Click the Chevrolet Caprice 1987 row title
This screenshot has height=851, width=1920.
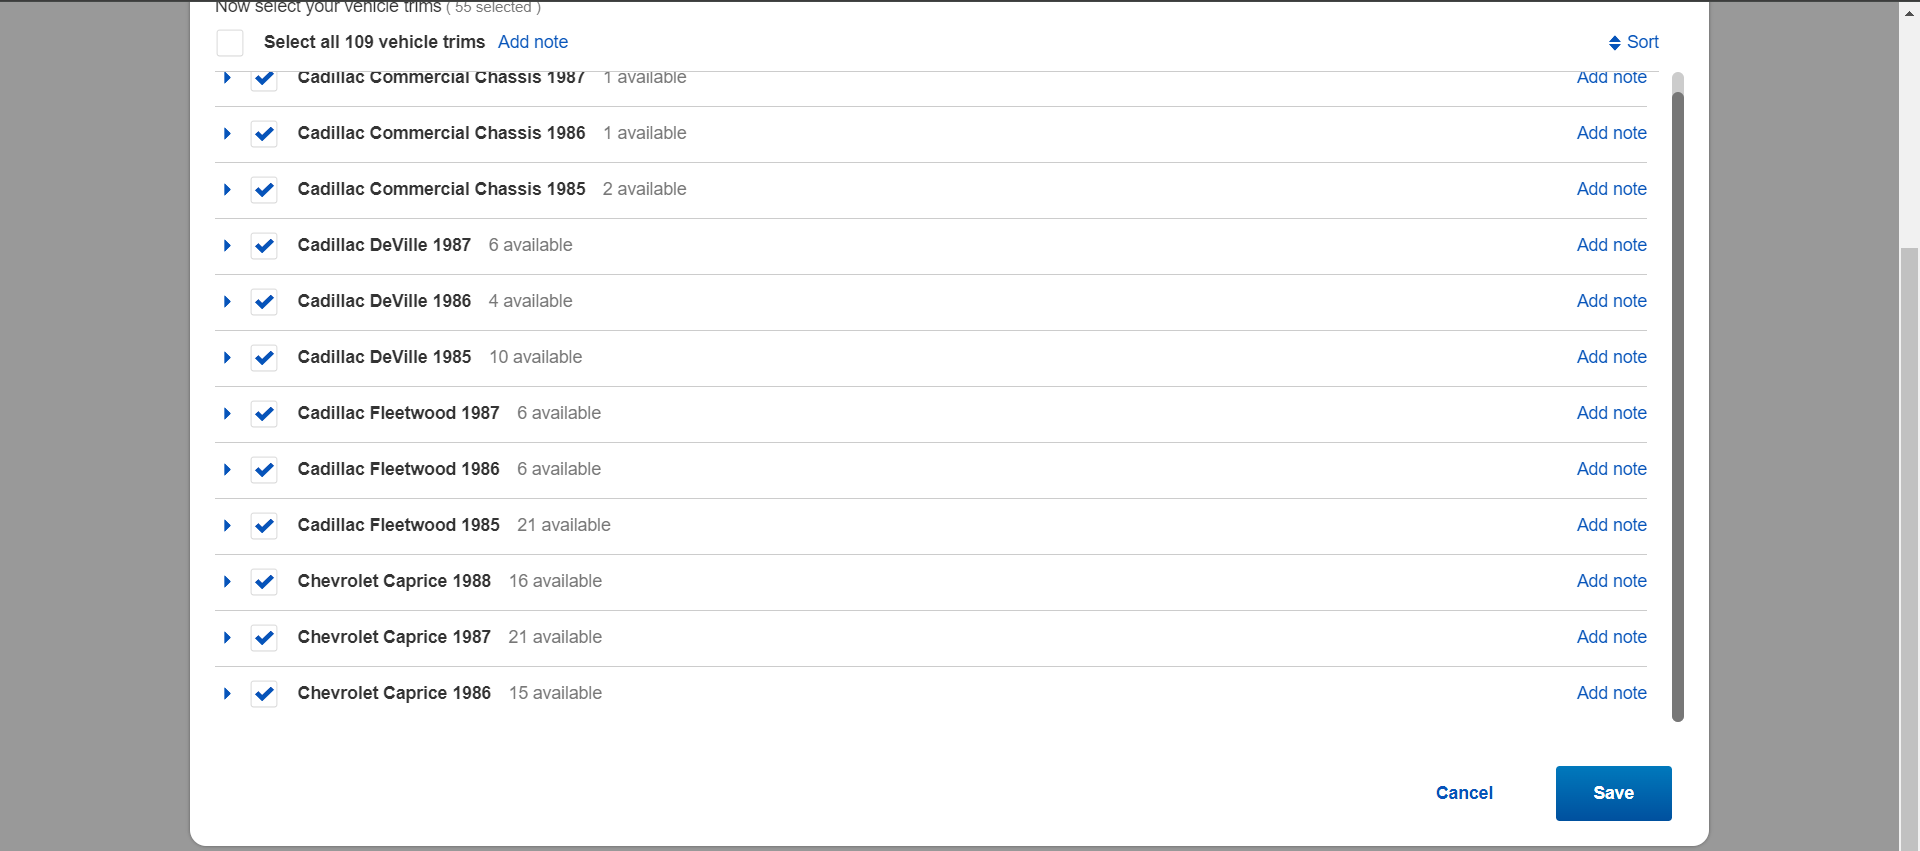(x=394, y=637)
